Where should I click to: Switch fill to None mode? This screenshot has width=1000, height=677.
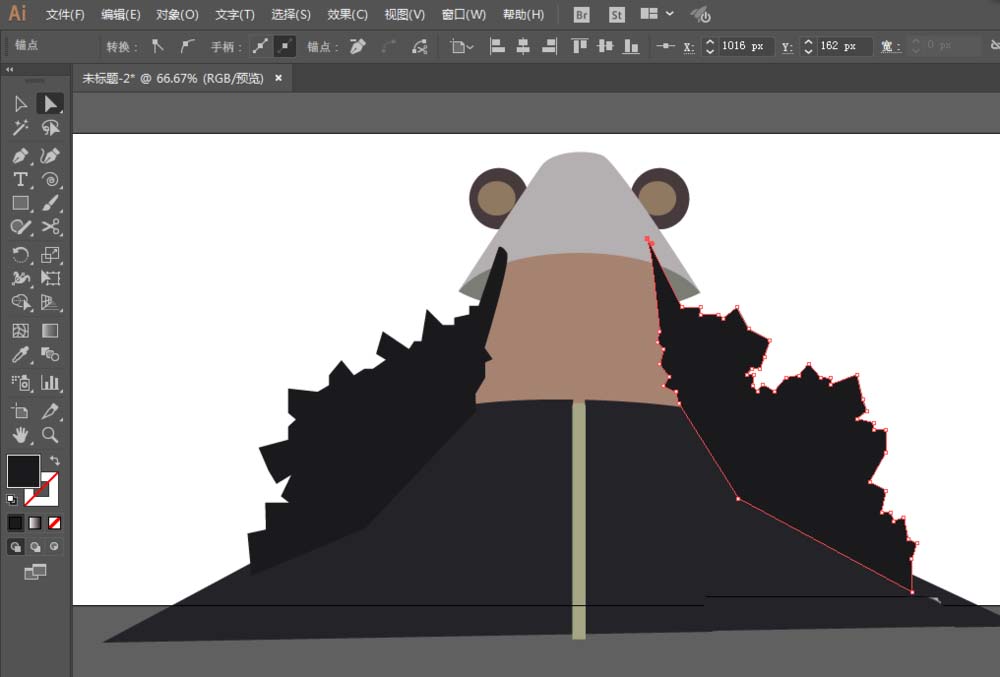[x=55, y=523]
